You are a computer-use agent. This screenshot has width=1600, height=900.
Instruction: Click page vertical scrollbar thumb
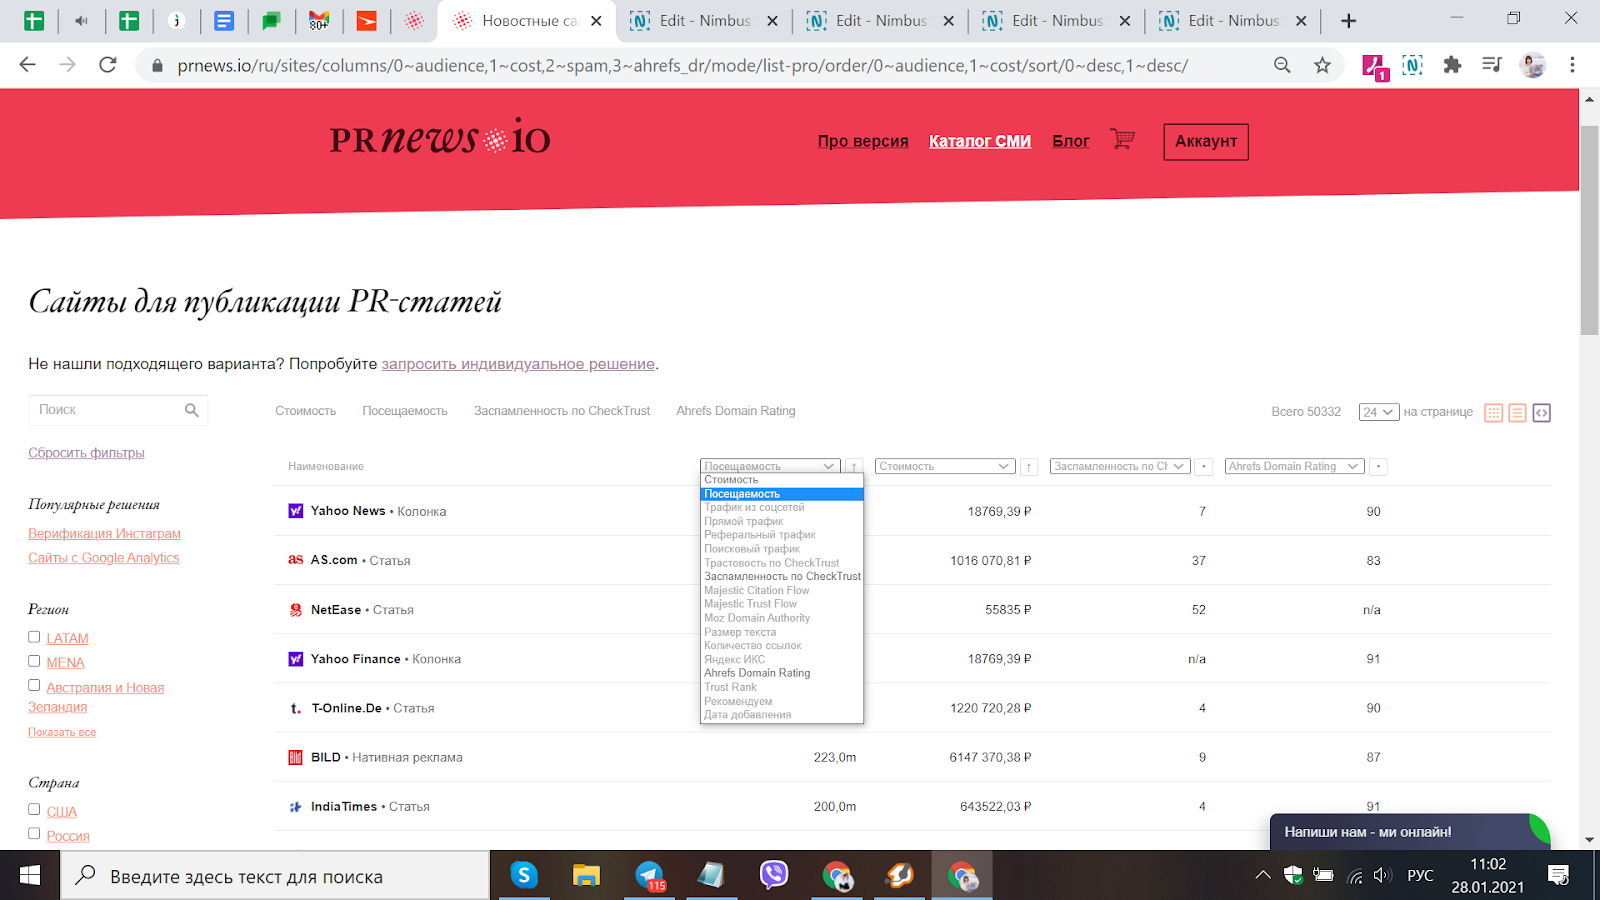click(1589, 230)
